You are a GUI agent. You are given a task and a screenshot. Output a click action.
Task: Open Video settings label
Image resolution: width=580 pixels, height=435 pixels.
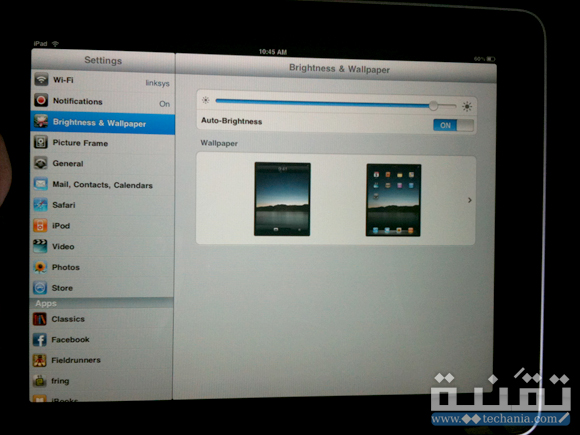(x=63, y=246)
